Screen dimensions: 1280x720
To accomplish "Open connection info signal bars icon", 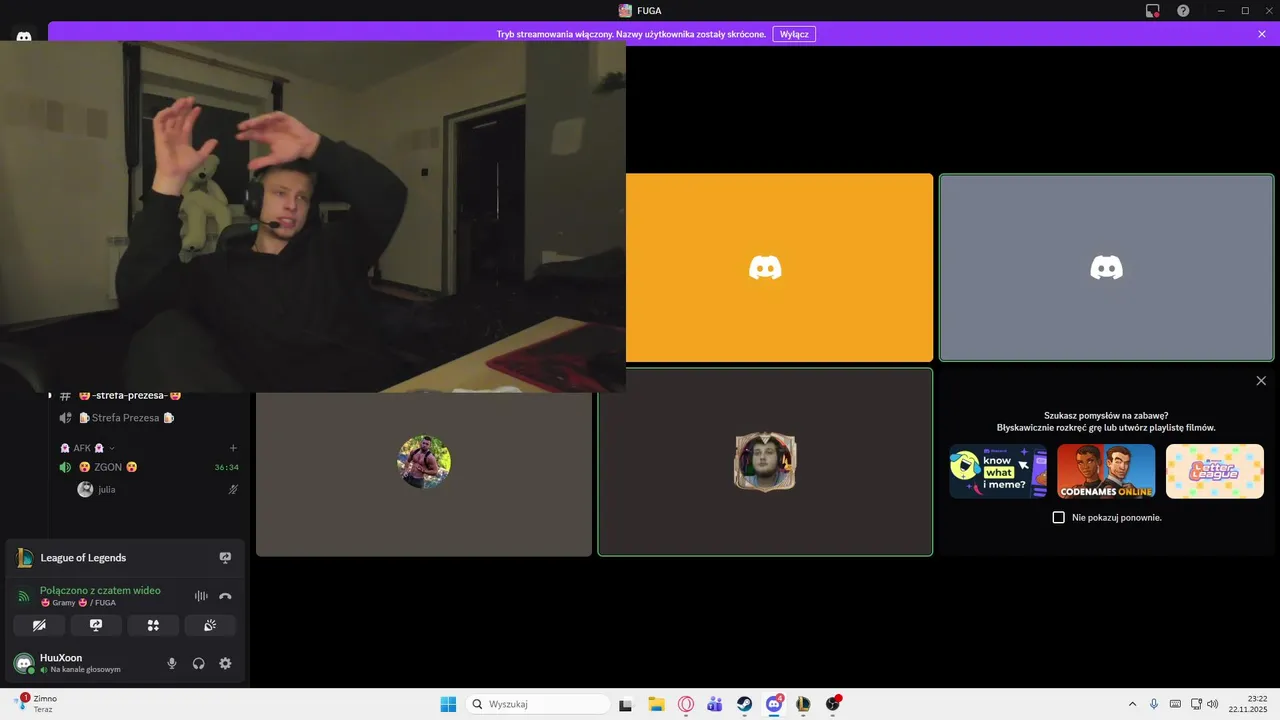I will pyautogui.click(x=24, y=596).
